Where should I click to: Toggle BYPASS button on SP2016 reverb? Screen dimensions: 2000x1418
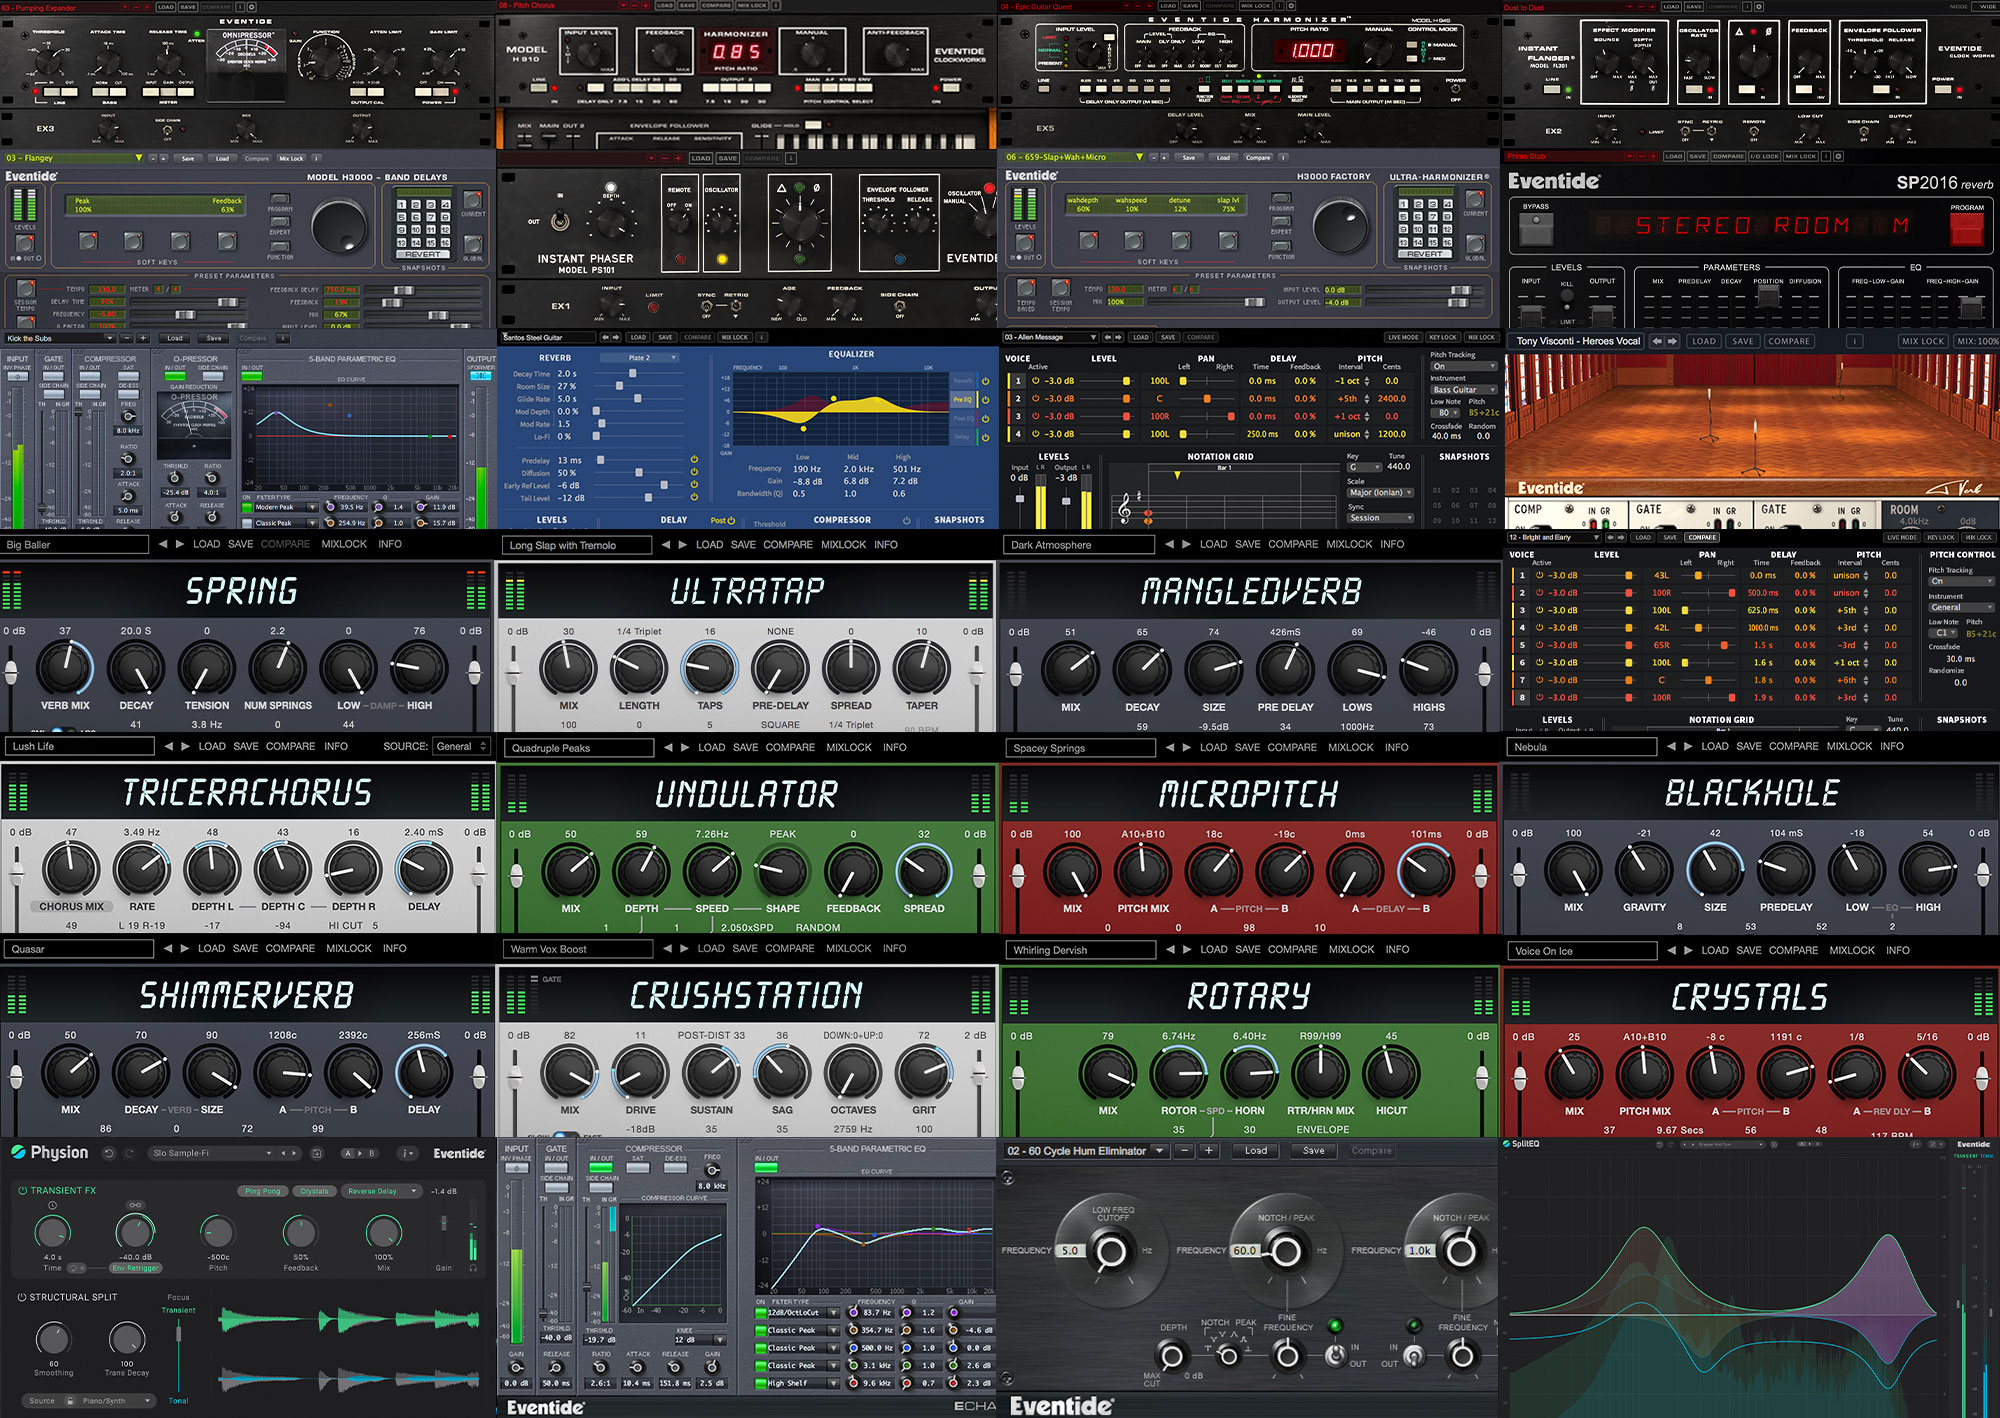tap(1536, 229)
